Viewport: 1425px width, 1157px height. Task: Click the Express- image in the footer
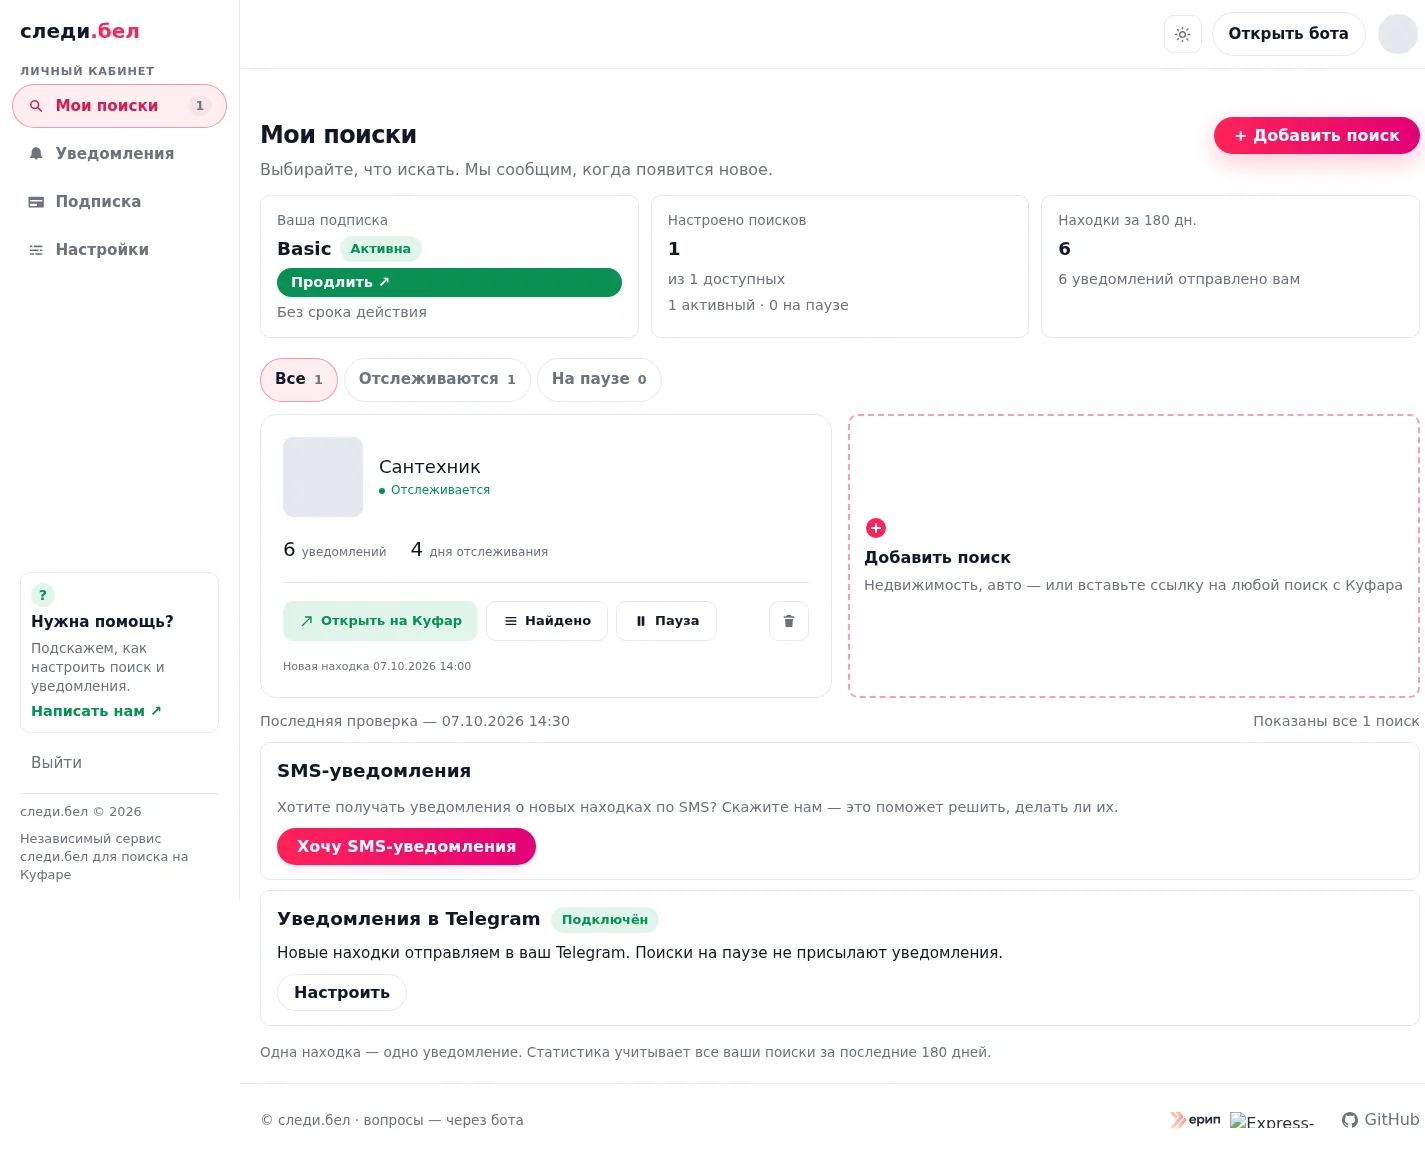coord(1272,1121)
